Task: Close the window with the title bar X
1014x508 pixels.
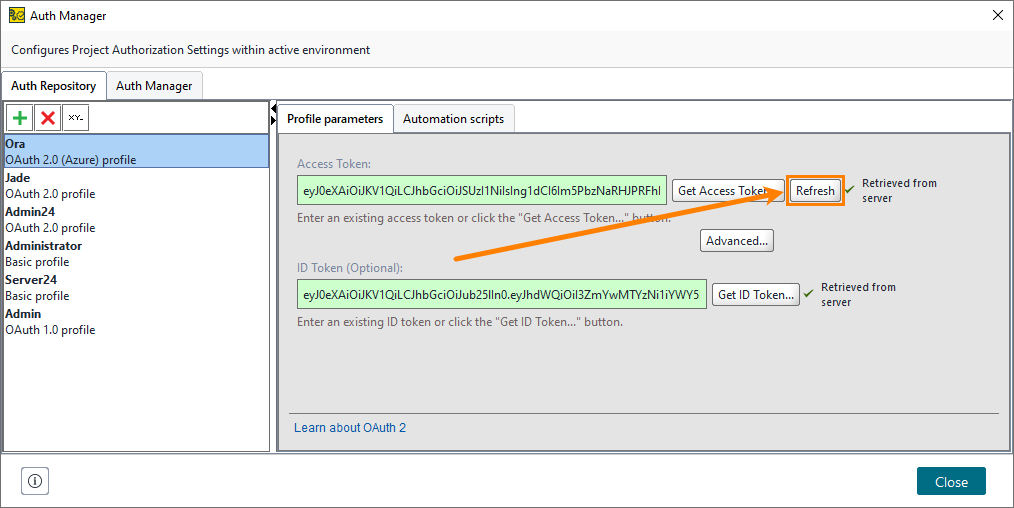Action: [x=998, y=16]
